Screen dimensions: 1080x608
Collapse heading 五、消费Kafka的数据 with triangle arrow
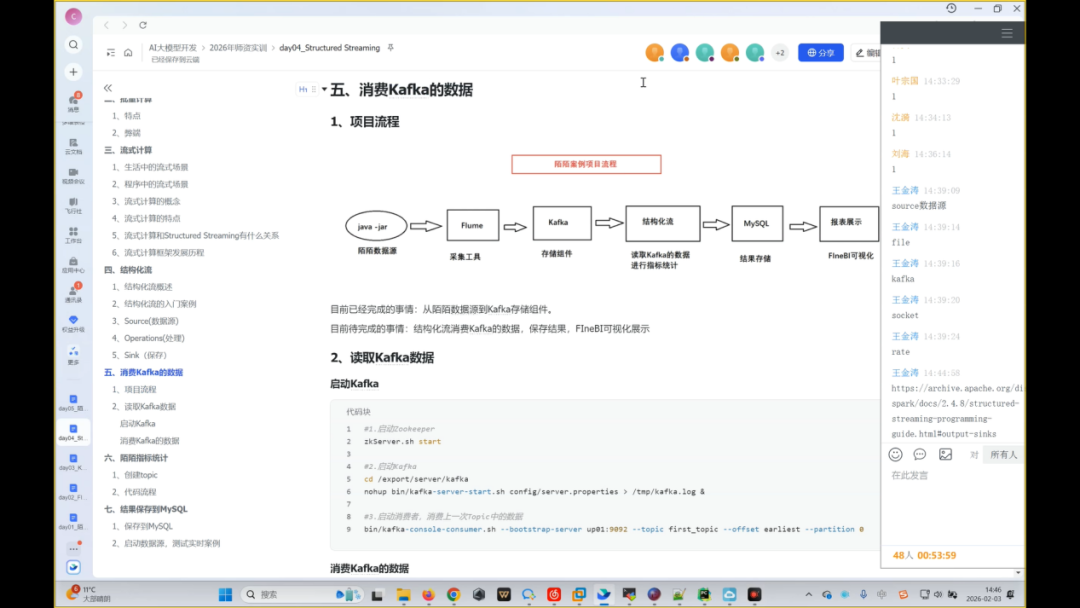pyautogui.click(x=324, y=89)
